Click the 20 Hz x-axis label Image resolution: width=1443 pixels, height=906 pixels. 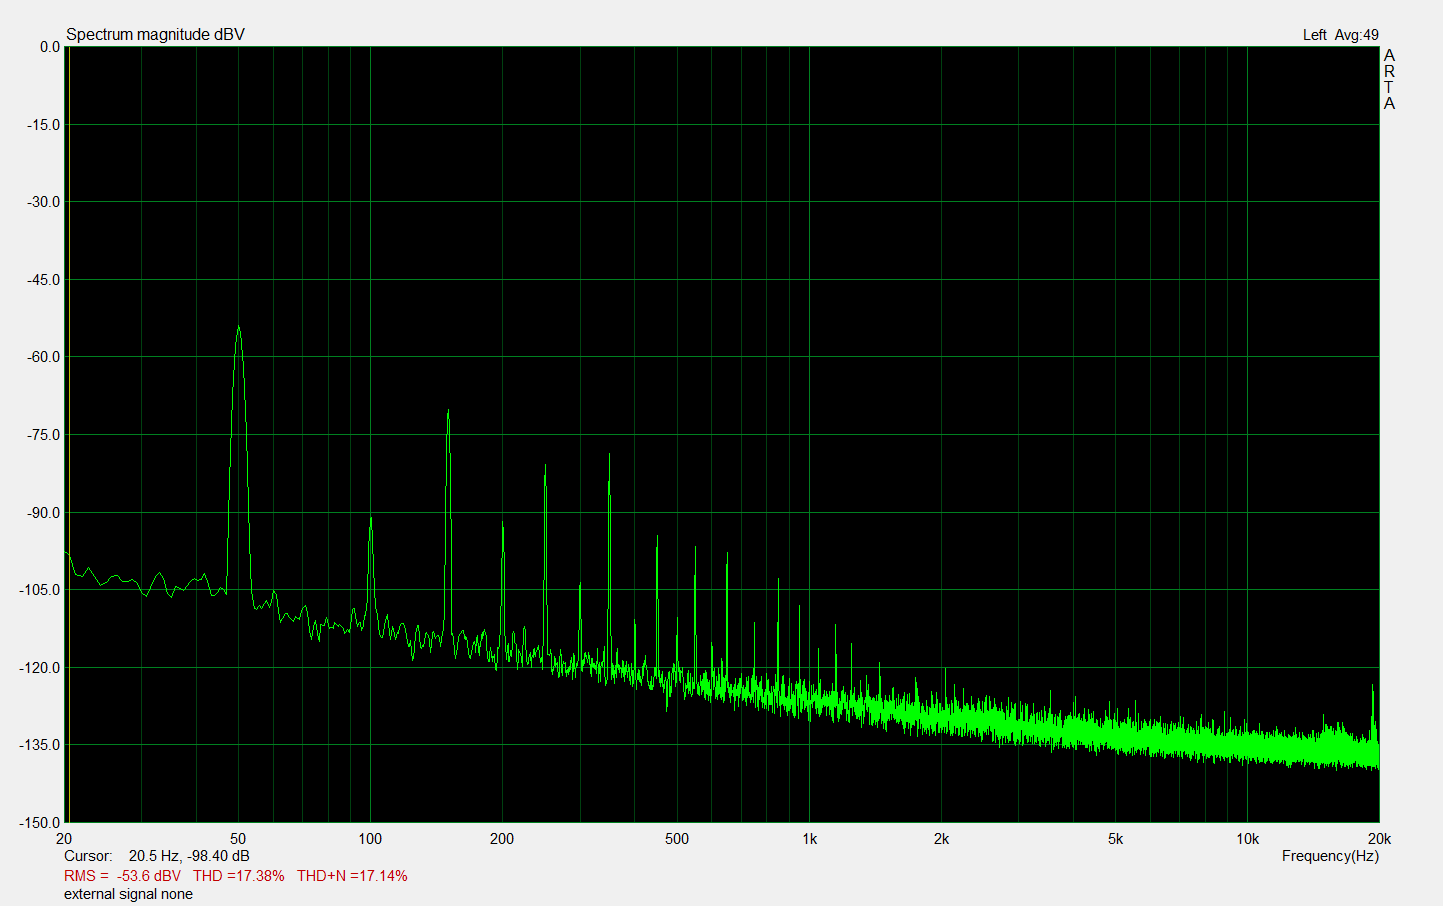click(64, 839)
